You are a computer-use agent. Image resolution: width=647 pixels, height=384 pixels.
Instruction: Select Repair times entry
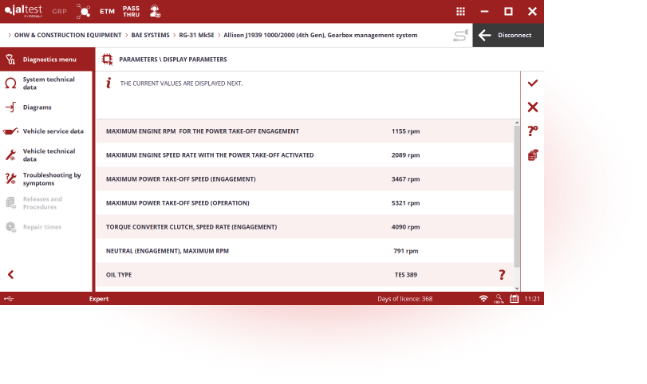[x=46, y=227]
